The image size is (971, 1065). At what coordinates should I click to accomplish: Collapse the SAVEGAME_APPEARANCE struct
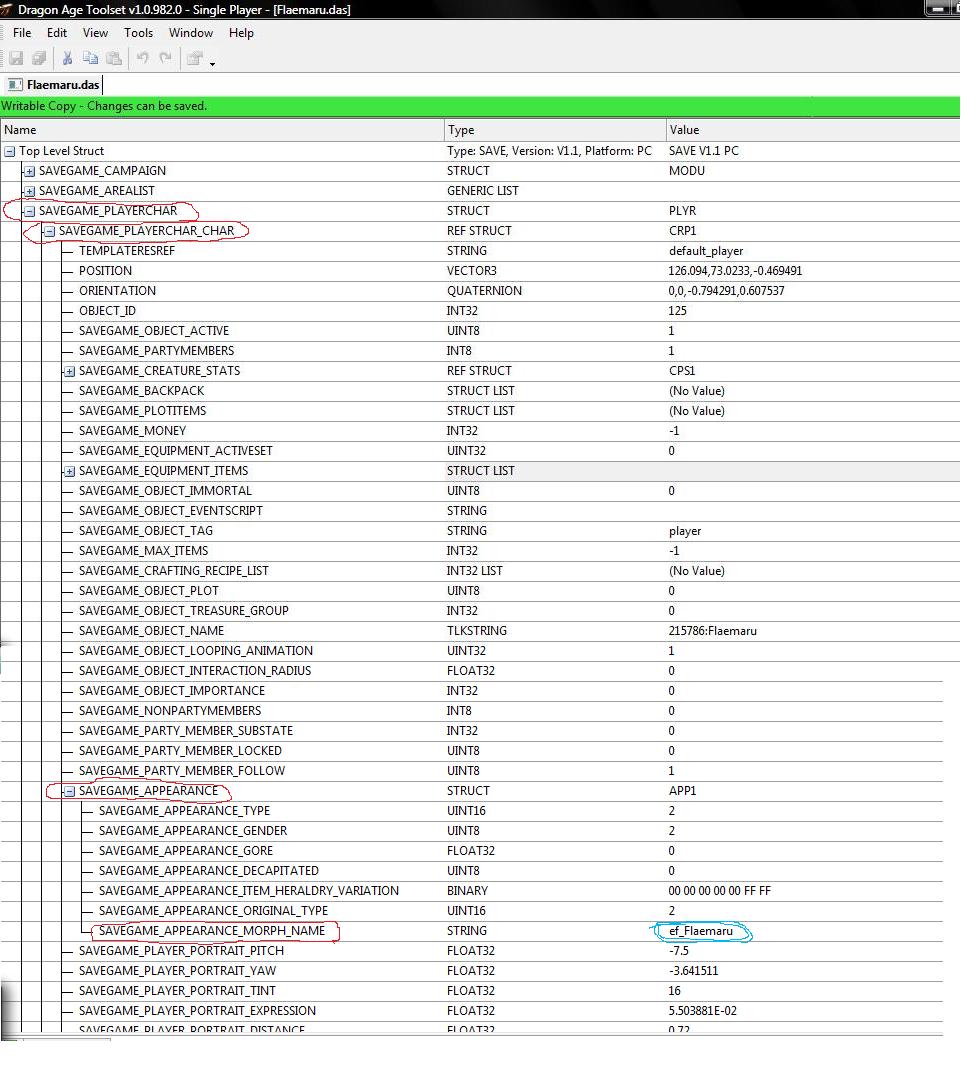click(x=69, y=791)
